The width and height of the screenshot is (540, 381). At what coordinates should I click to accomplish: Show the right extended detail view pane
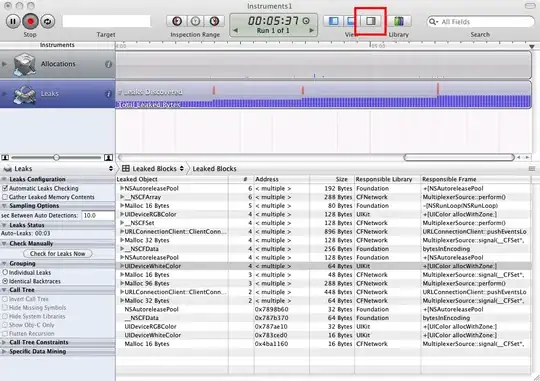point(371,21)
